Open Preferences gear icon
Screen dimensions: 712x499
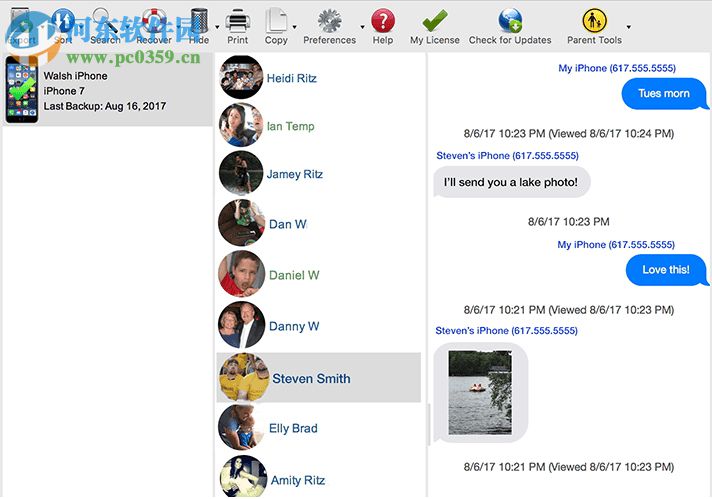(330, 21)
